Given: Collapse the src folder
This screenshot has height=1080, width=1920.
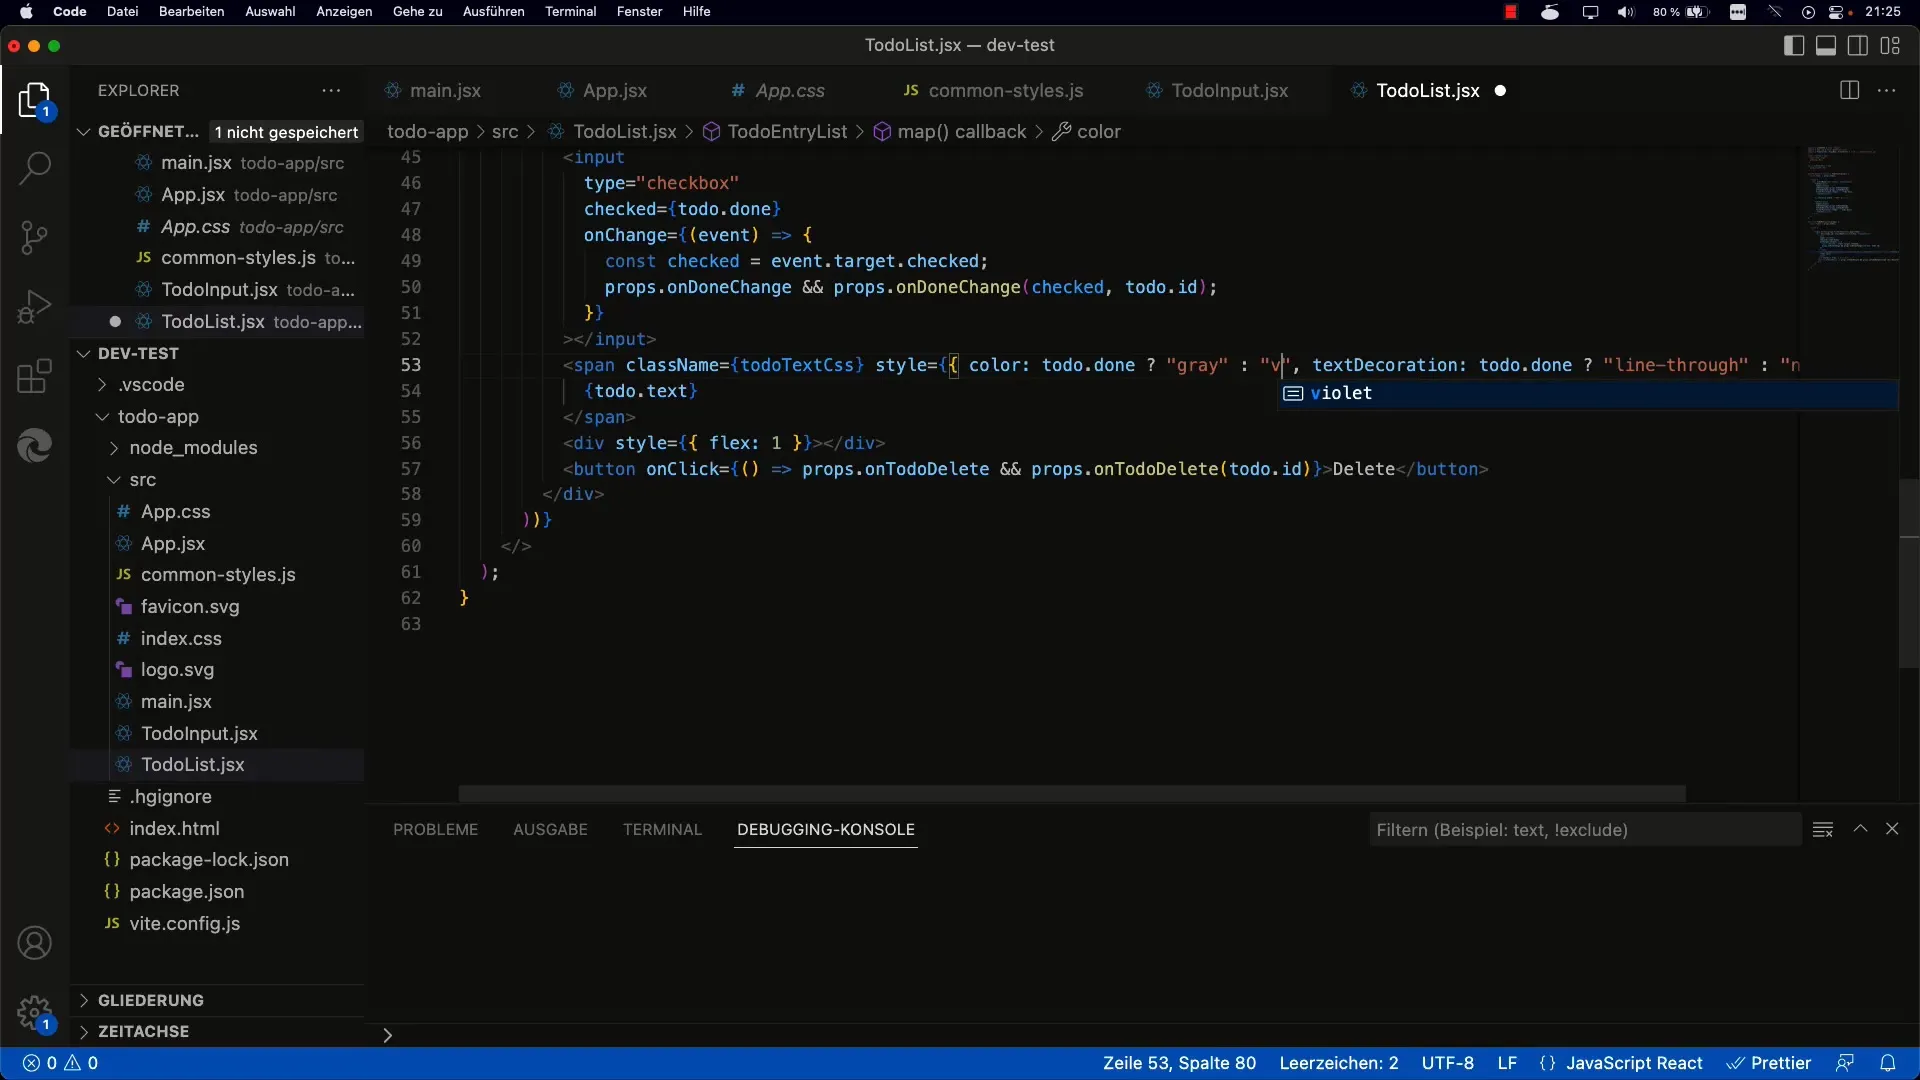Looking at the screenshot, I should coord(114,480).
